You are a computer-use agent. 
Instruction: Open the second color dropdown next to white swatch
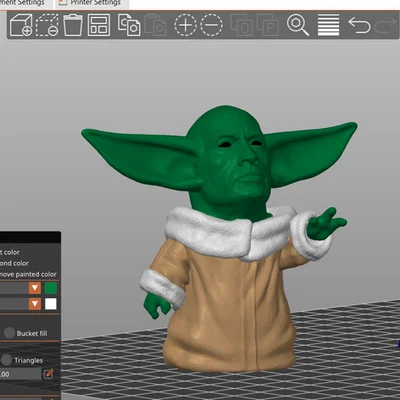pyautogui.click(x=35, y=304)
